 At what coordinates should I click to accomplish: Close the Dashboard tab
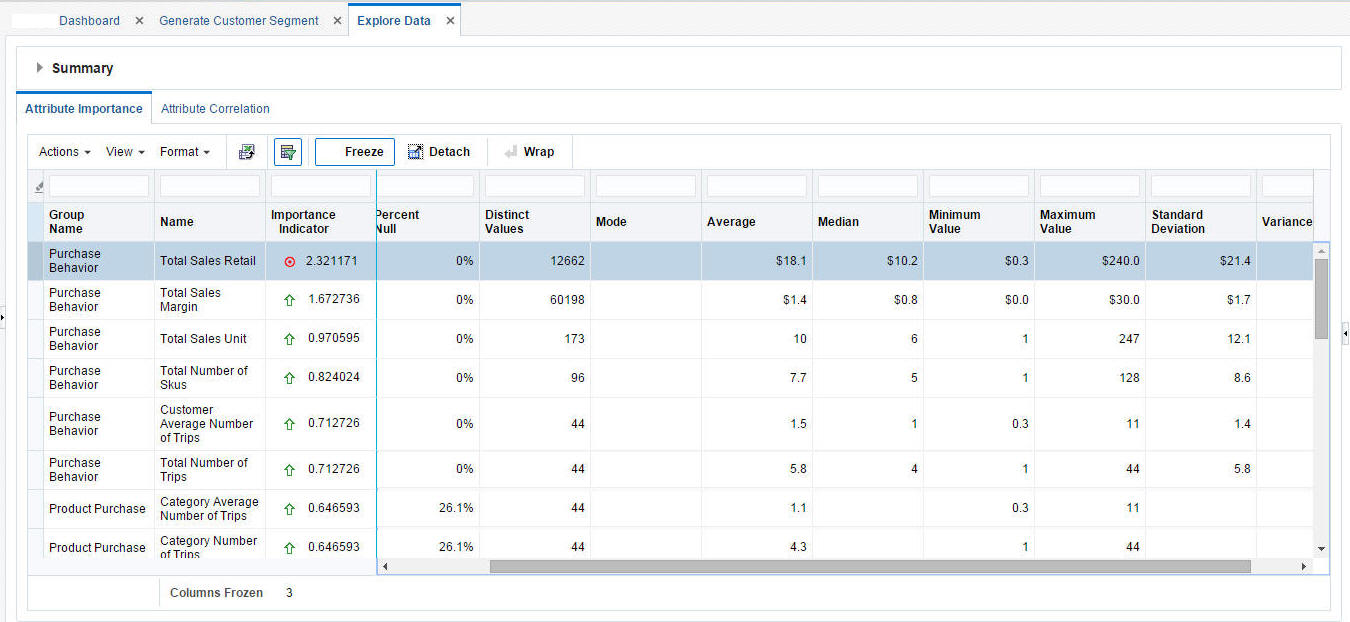tap(139, 21)
